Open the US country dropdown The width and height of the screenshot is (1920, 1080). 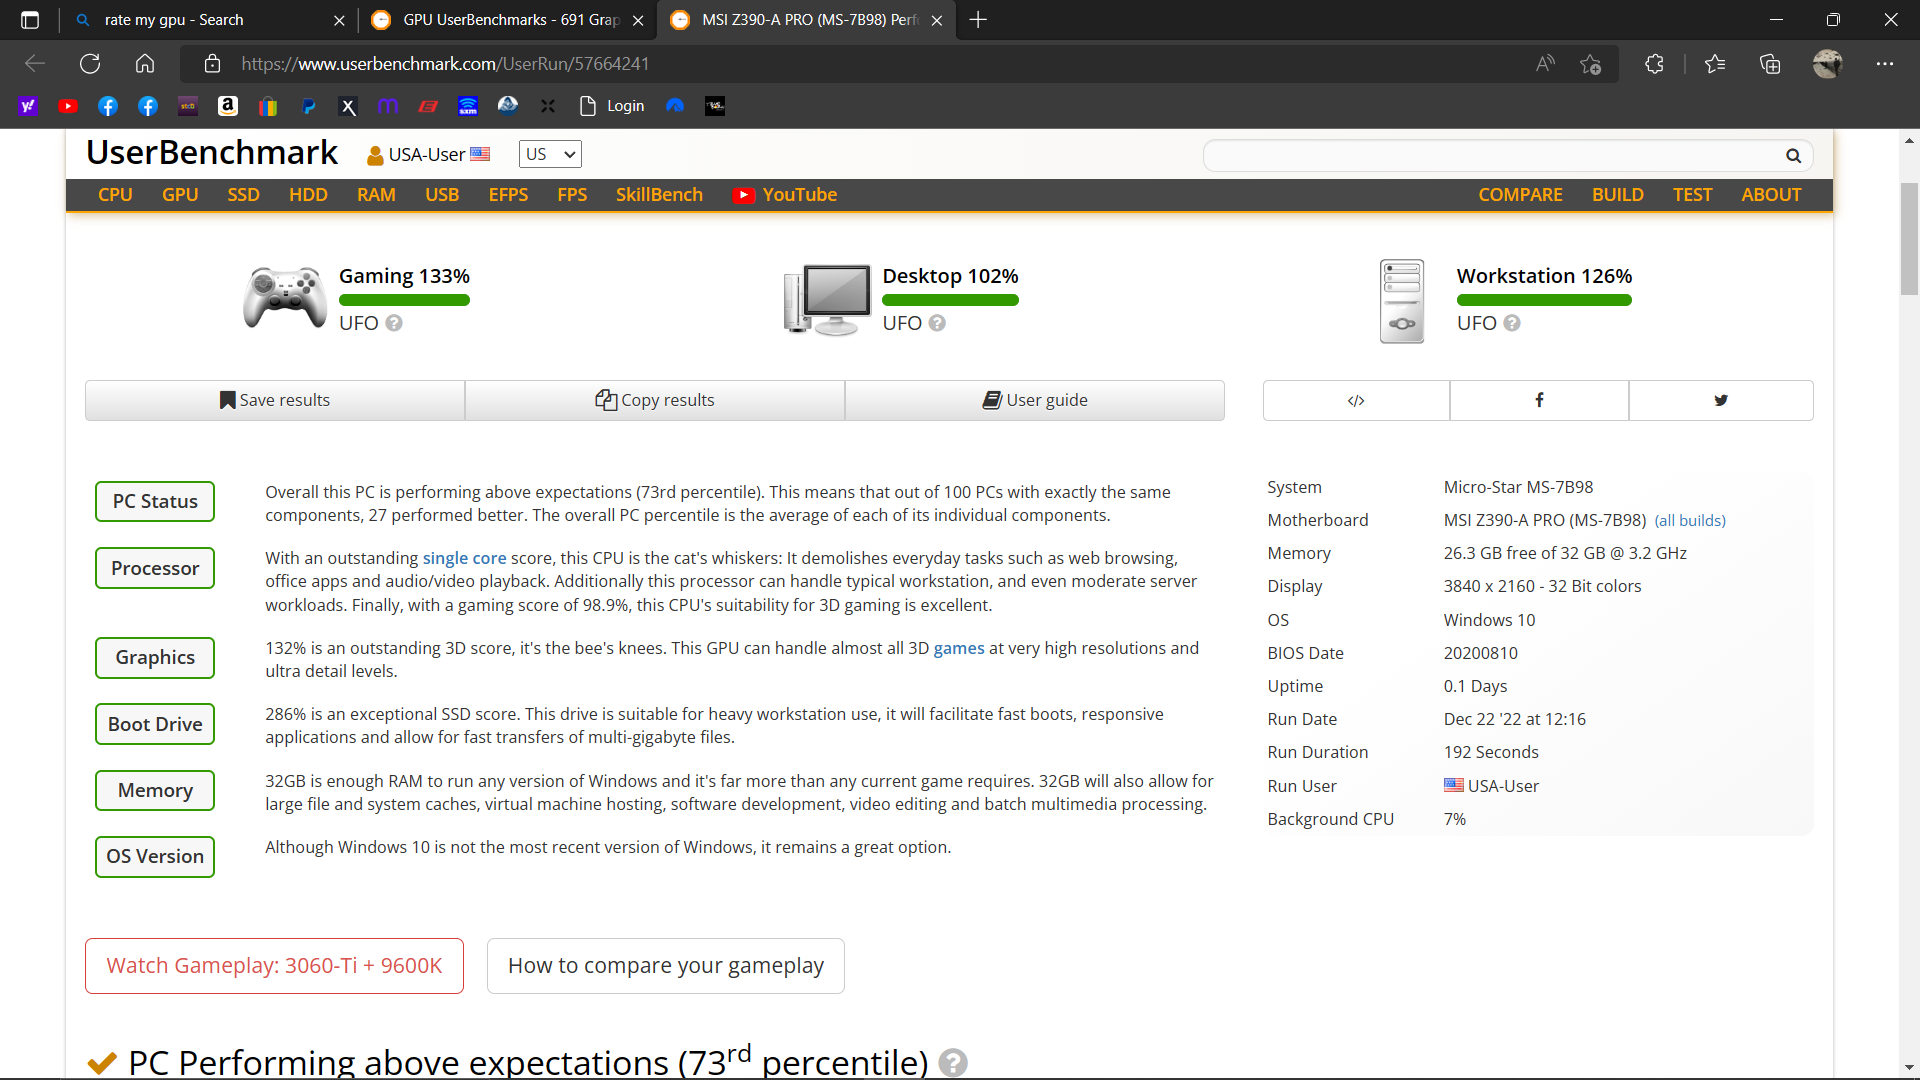[x=550, y=154]
